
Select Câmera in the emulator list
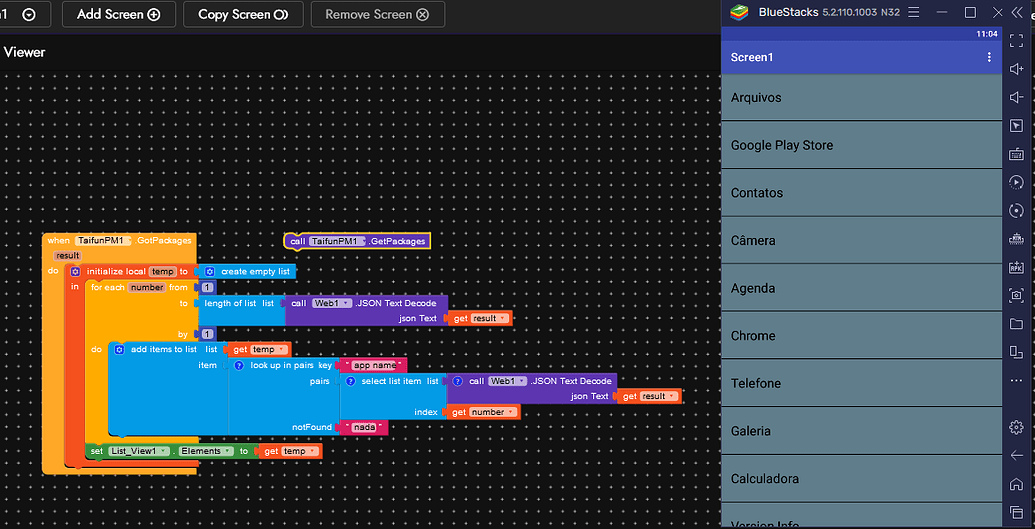click(862, 240)
